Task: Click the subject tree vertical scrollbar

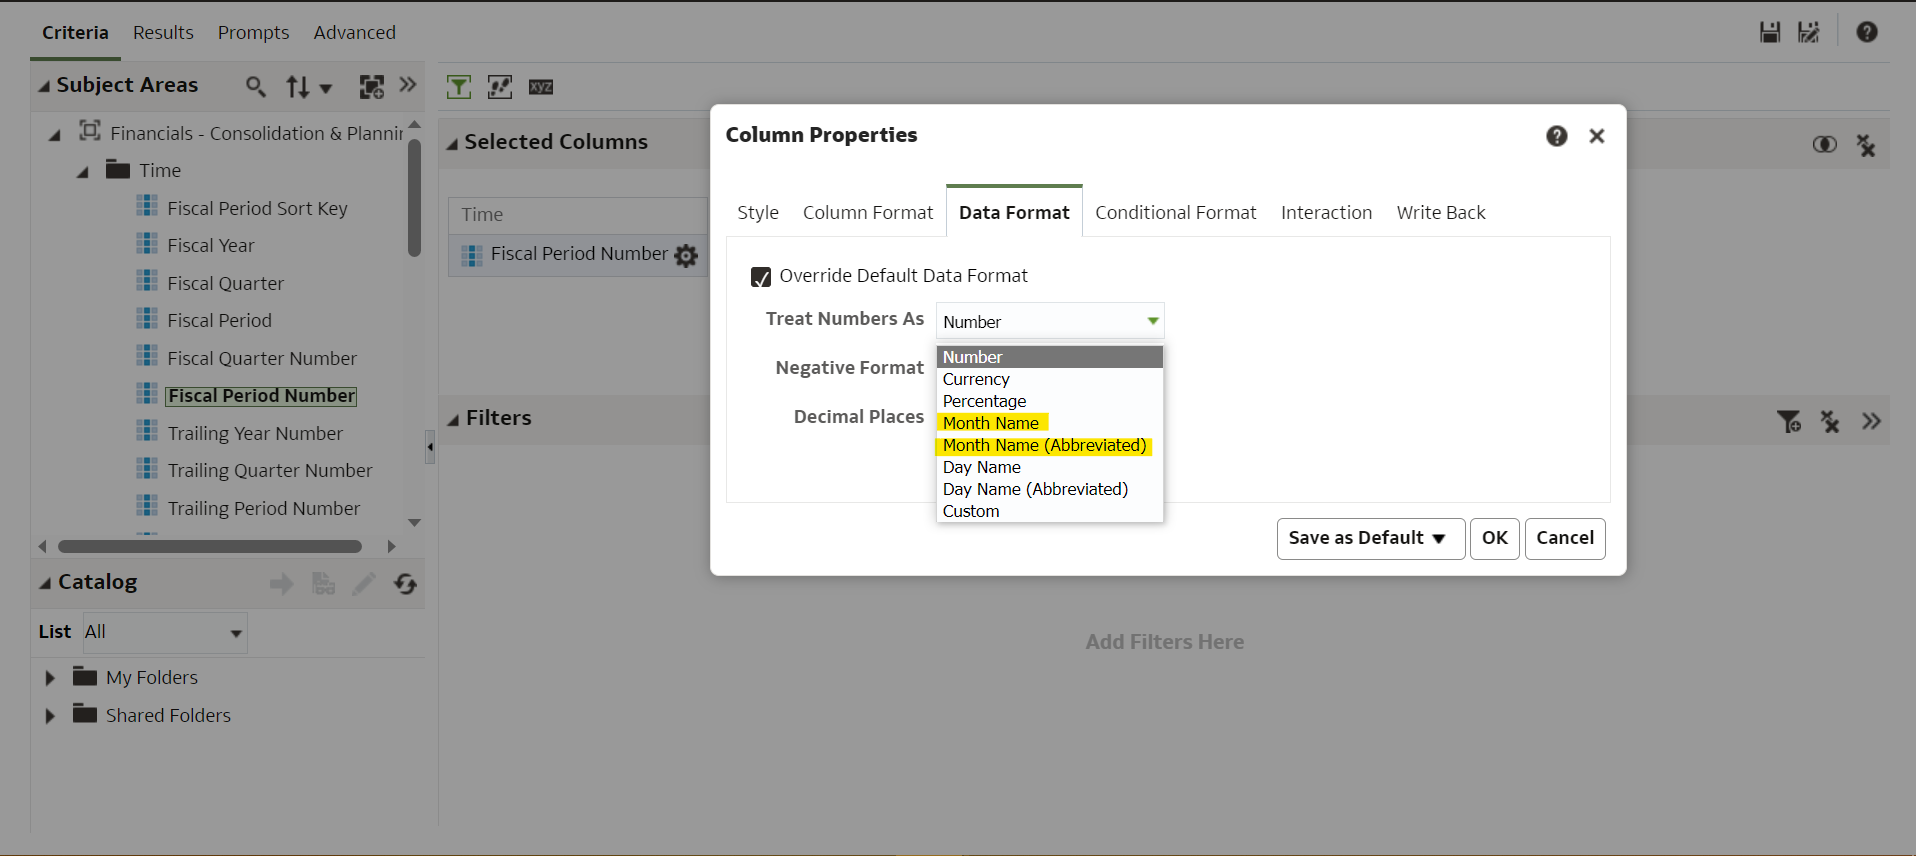Action: click(414, 197)
